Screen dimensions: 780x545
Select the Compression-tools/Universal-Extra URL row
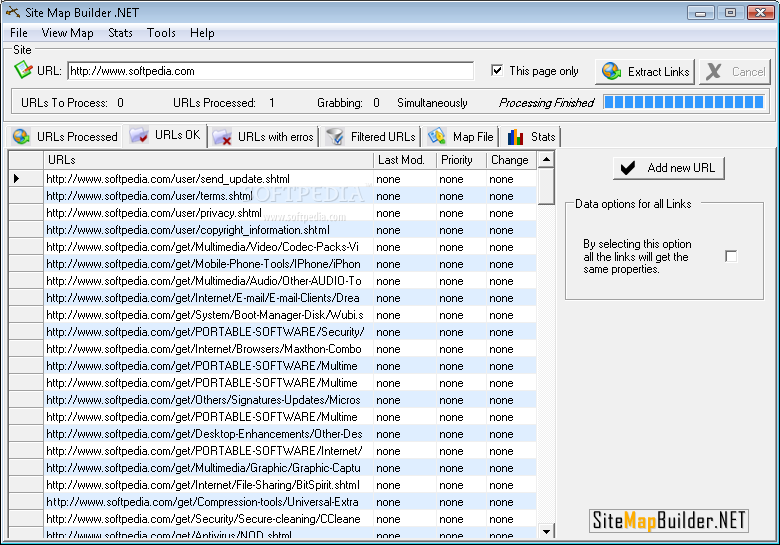pyautogui.click(x=290, y=502)
